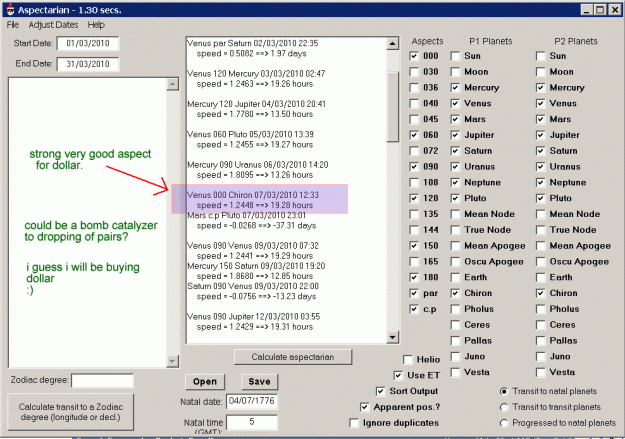625x439 pixels.
Task: Select Transit to transit planets radio
Action: pyautogui.click(x=504, y=407)
